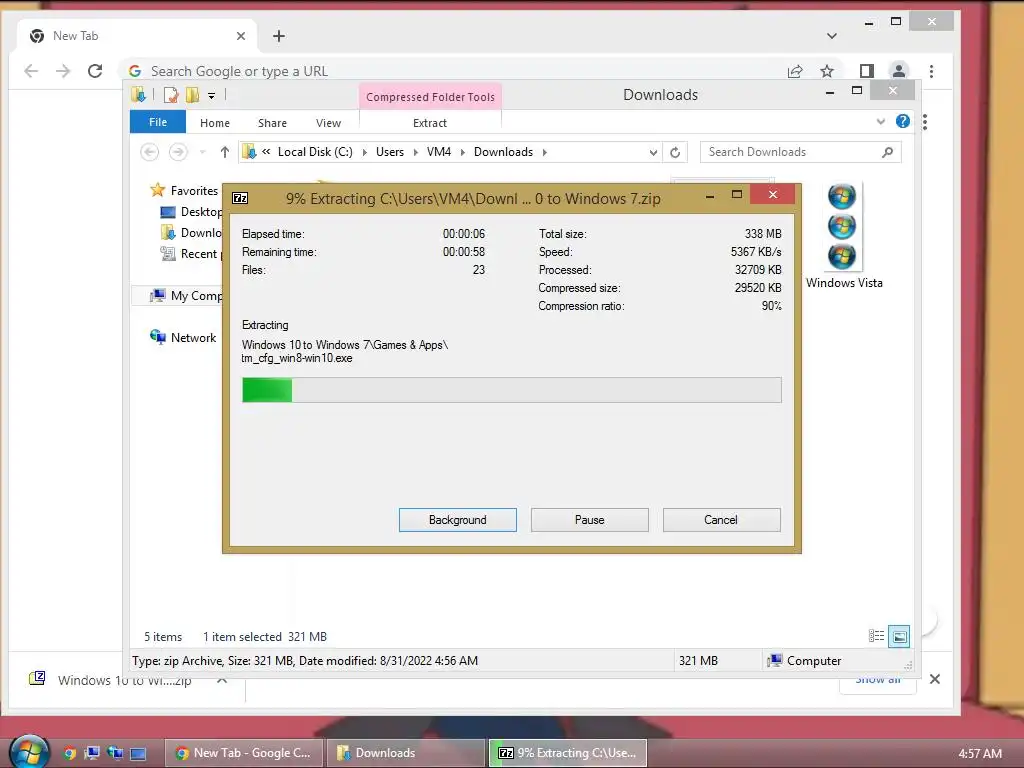Select VM4 in the address path
Viewport: 1024px width, 768px height.
[x=439, y=152]
